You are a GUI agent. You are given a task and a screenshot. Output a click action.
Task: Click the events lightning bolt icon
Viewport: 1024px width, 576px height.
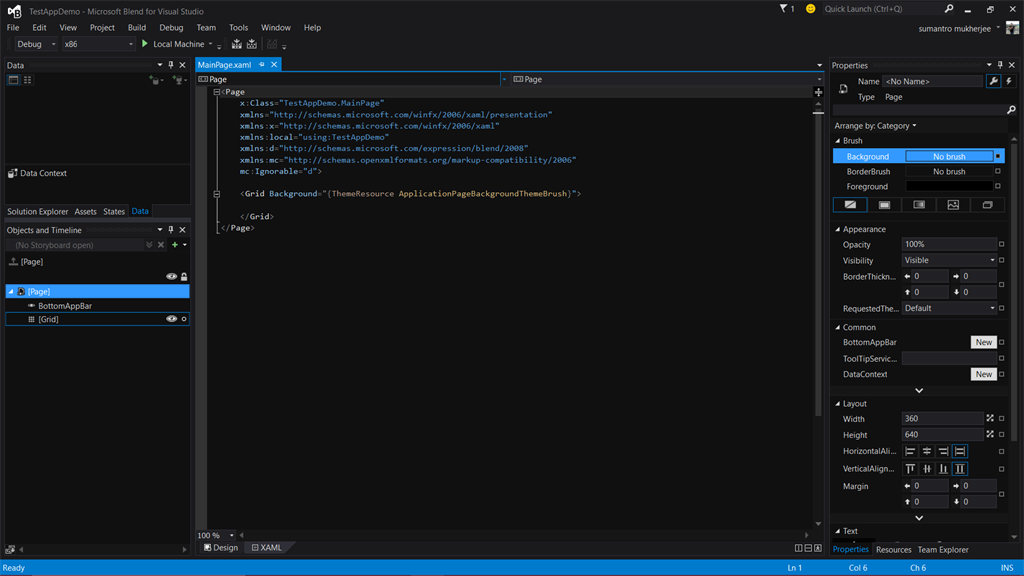point(1008,81)
